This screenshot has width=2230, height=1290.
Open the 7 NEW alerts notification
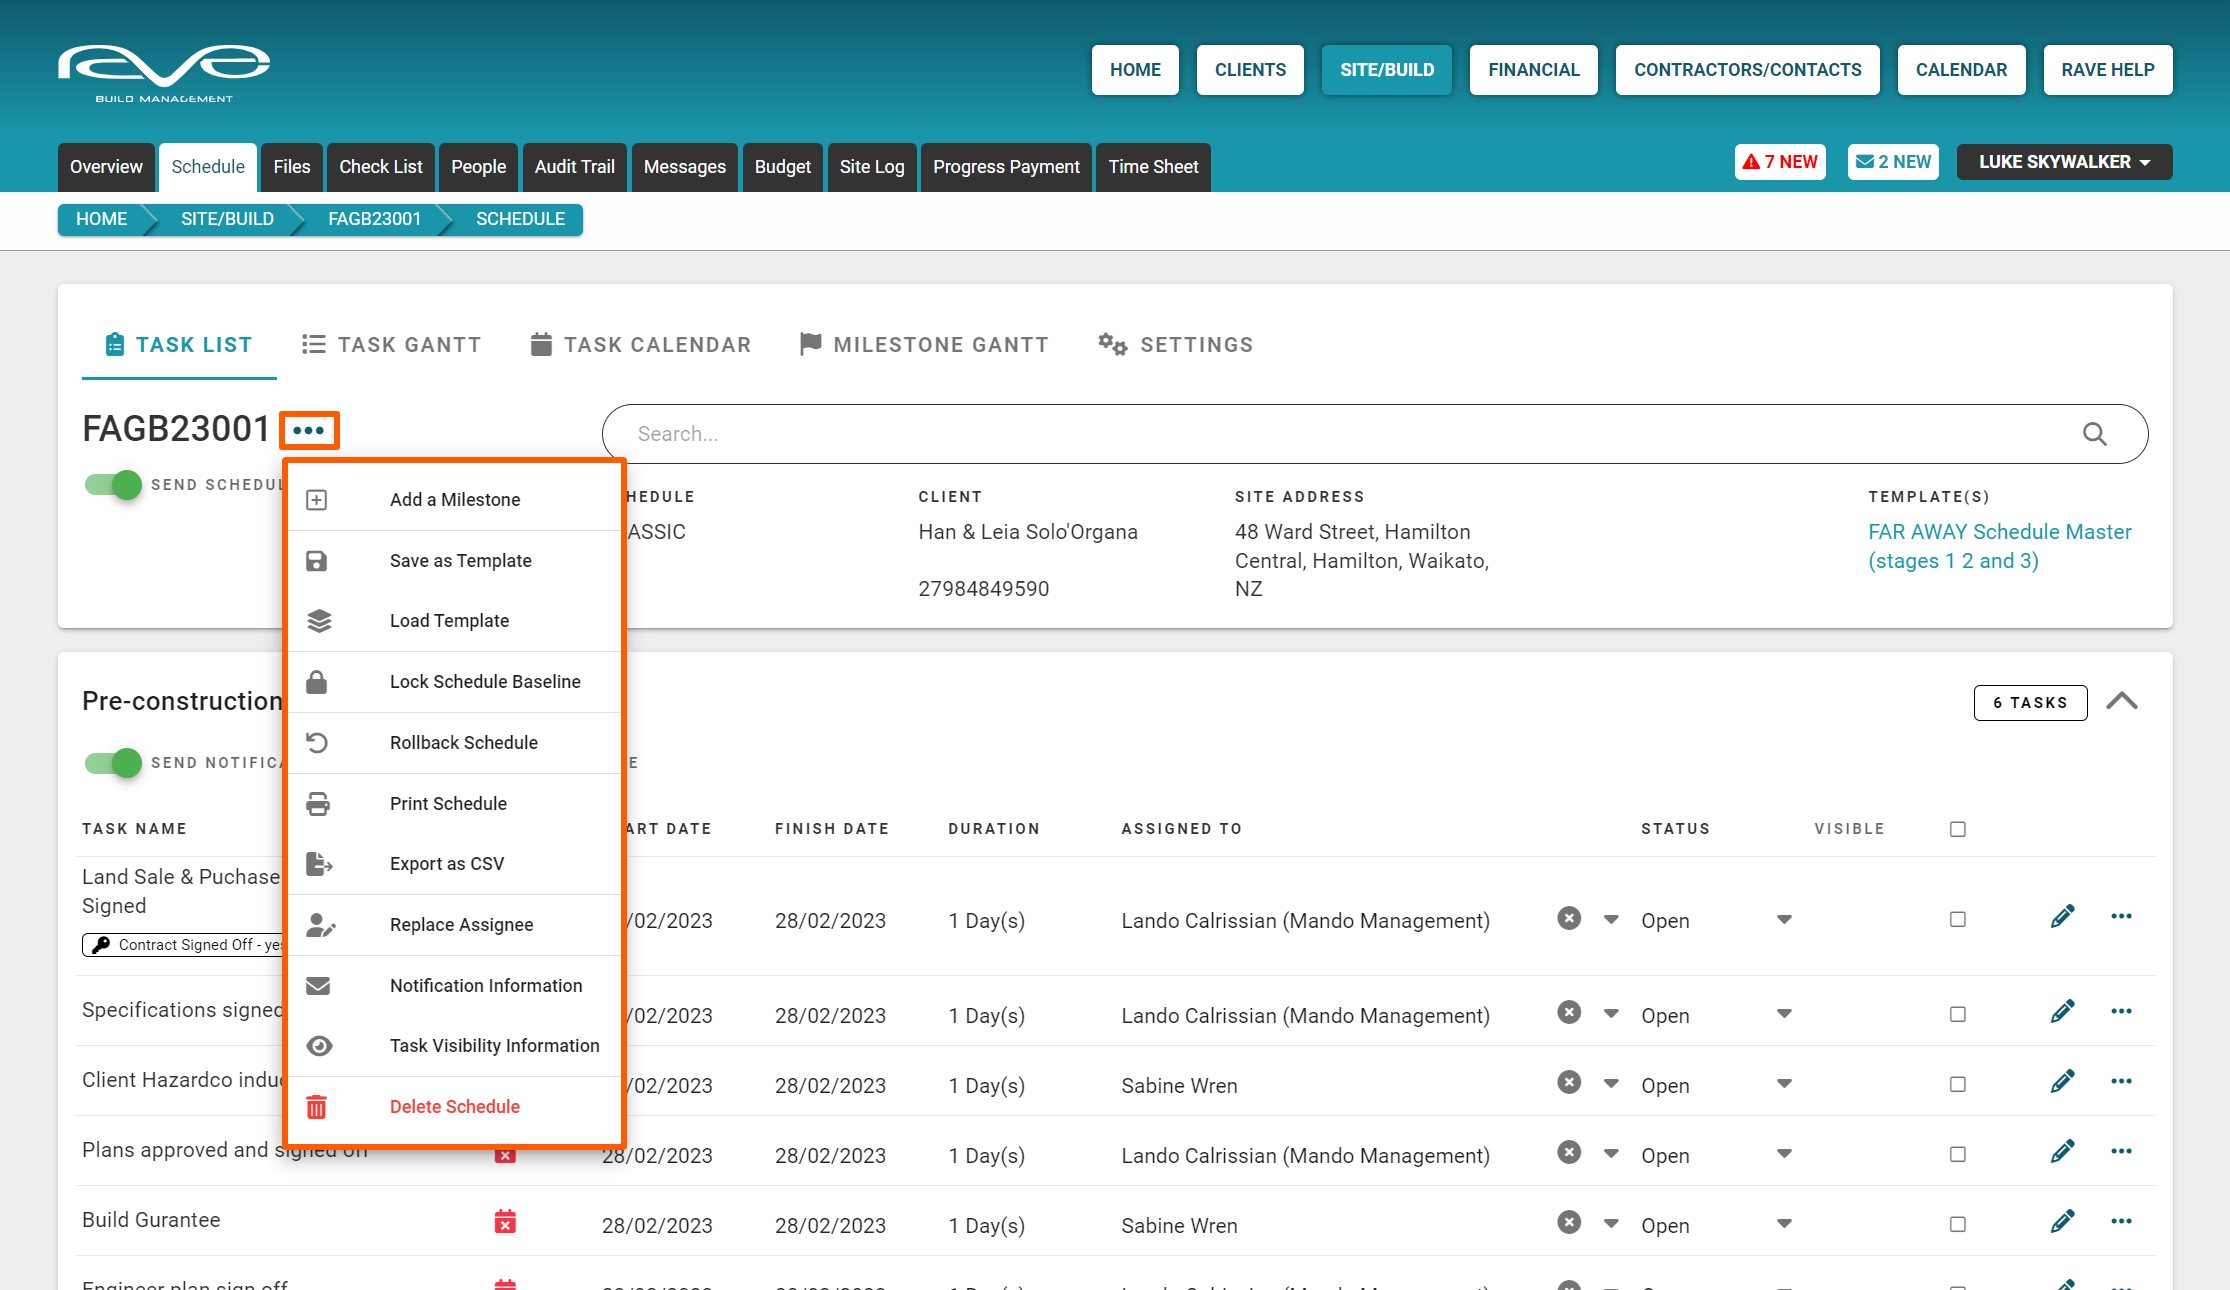coord(1780,162)
